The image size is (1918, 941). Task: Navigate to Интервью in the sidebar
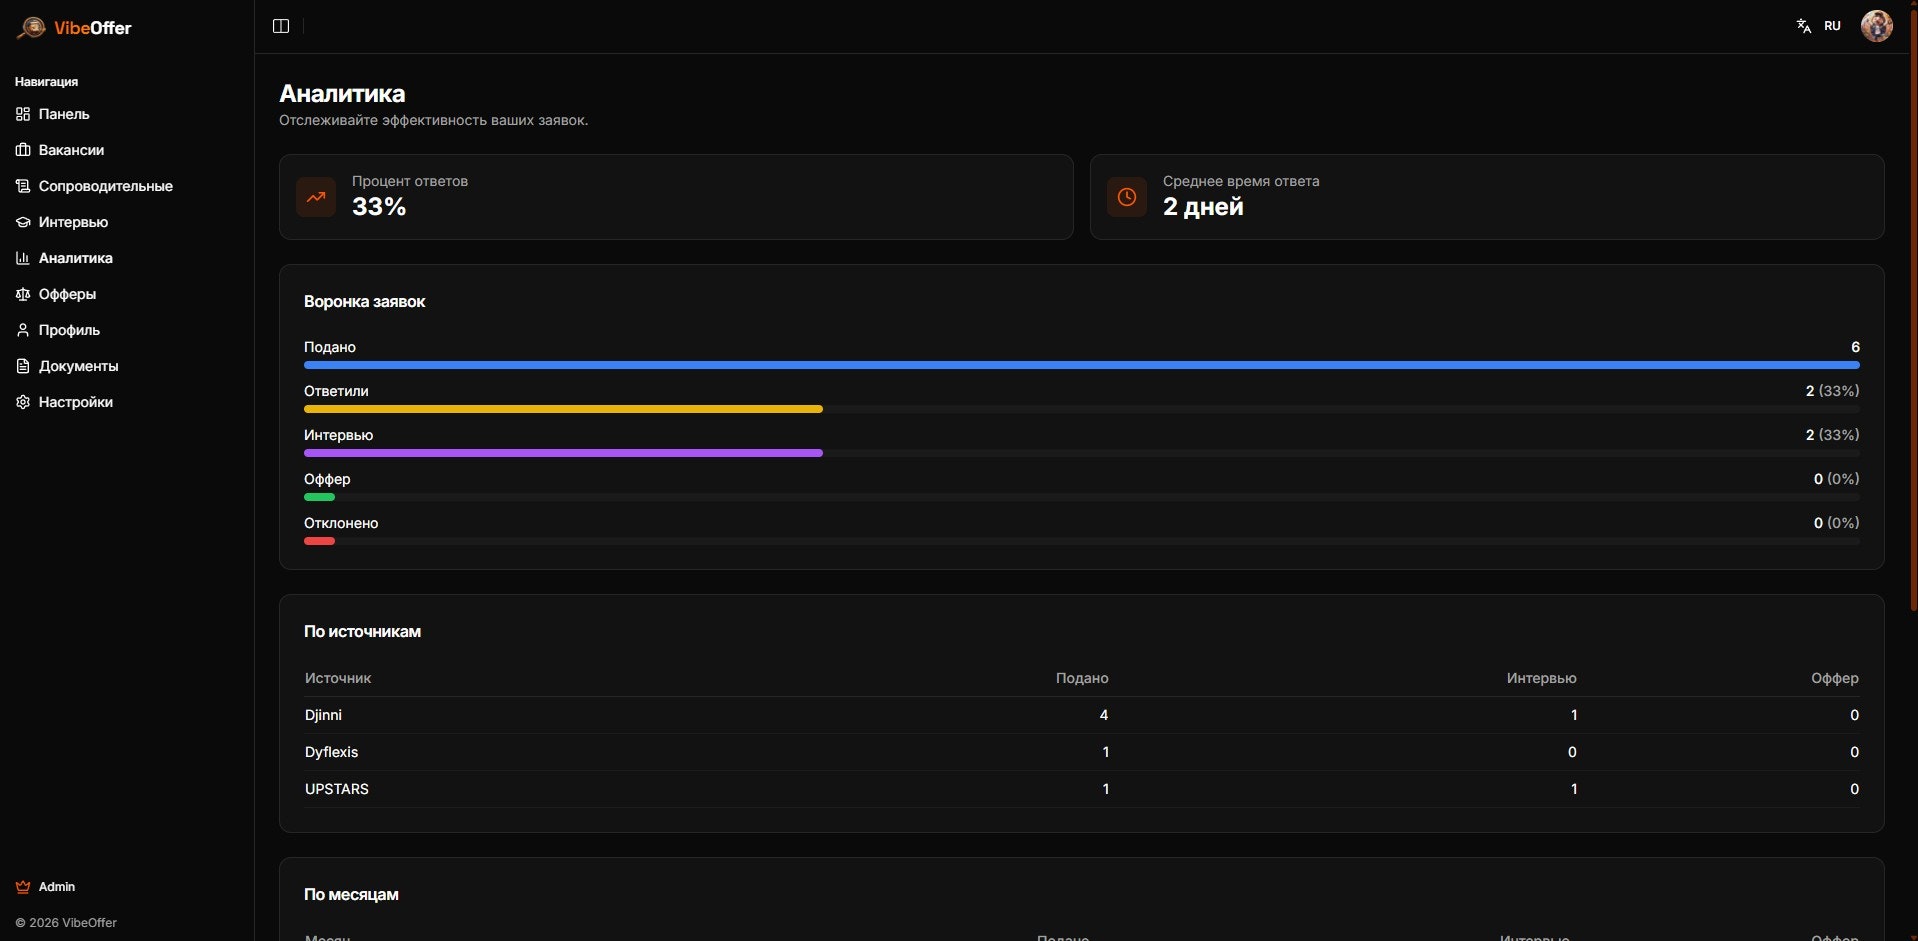pyautogui.click(x=73, y=222)
